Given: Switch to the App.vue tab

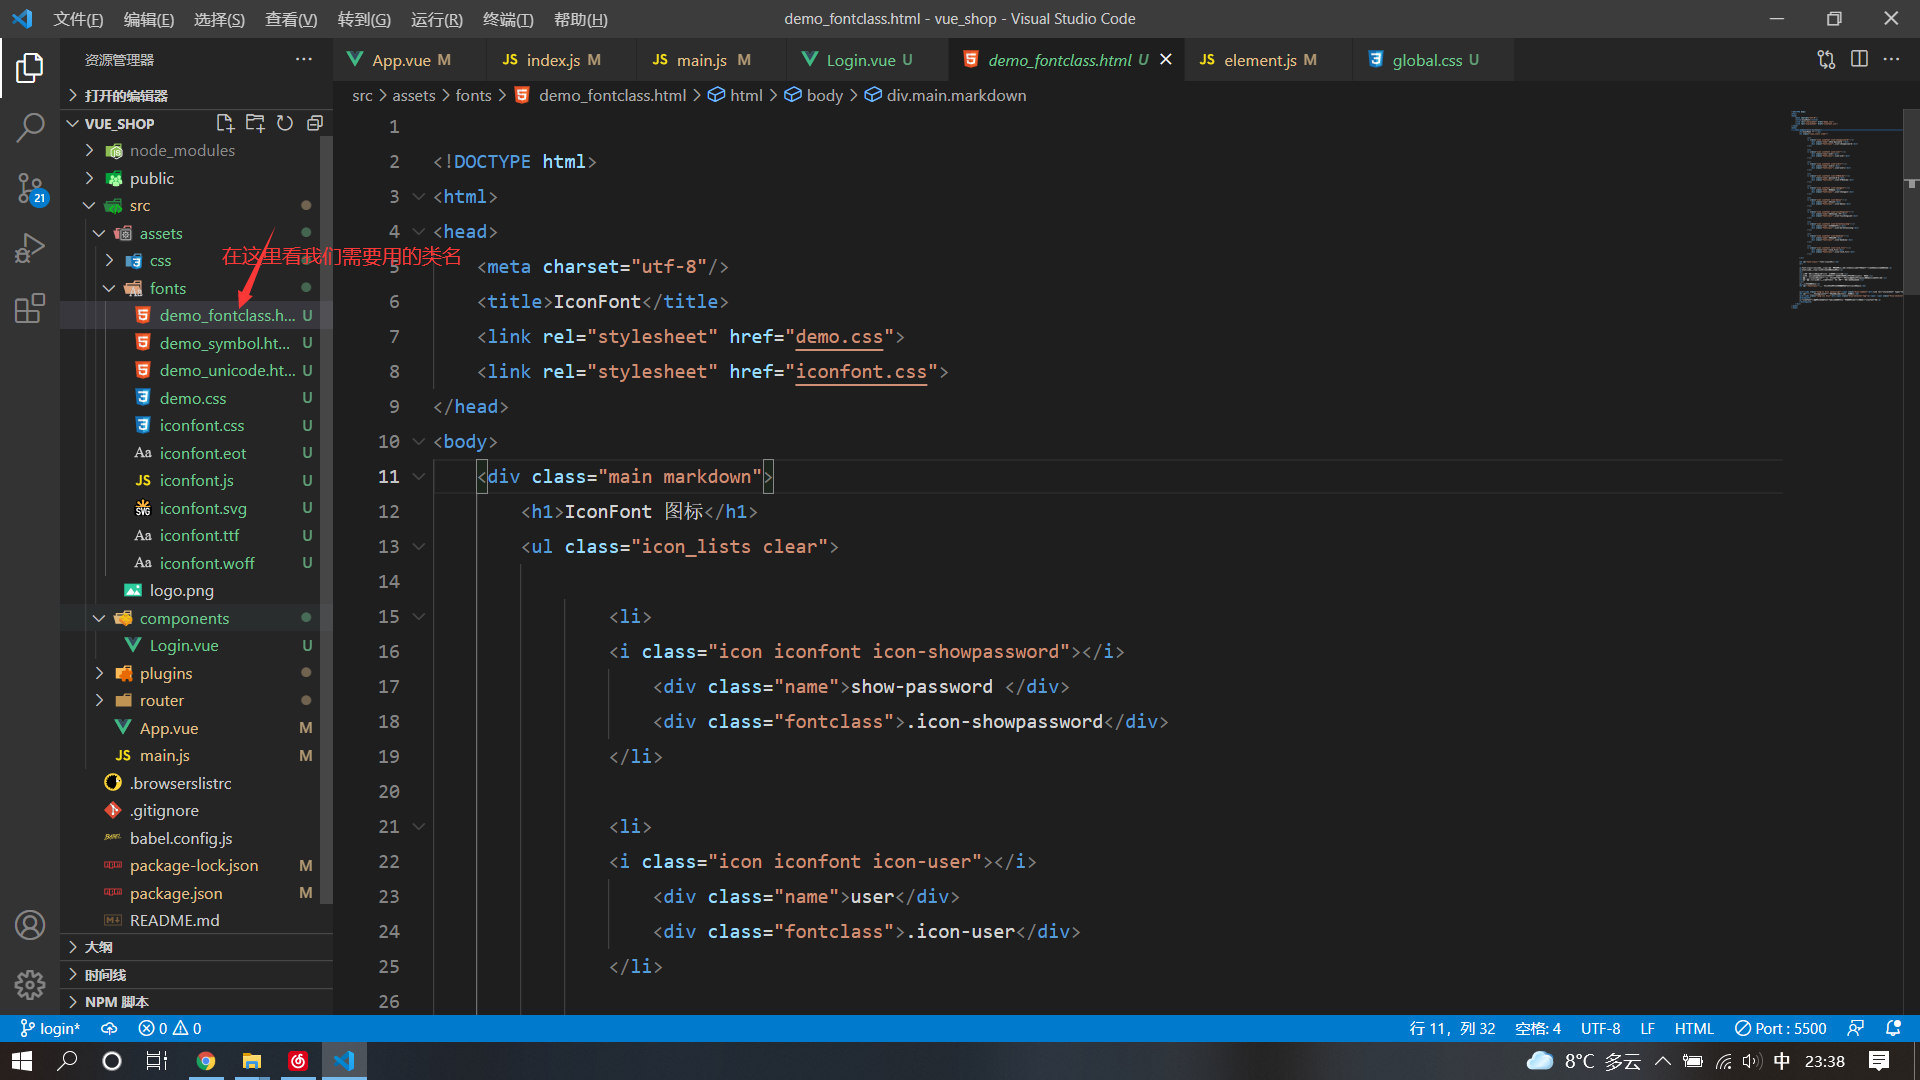Looking at the screenshot, I should pos(409,60).
